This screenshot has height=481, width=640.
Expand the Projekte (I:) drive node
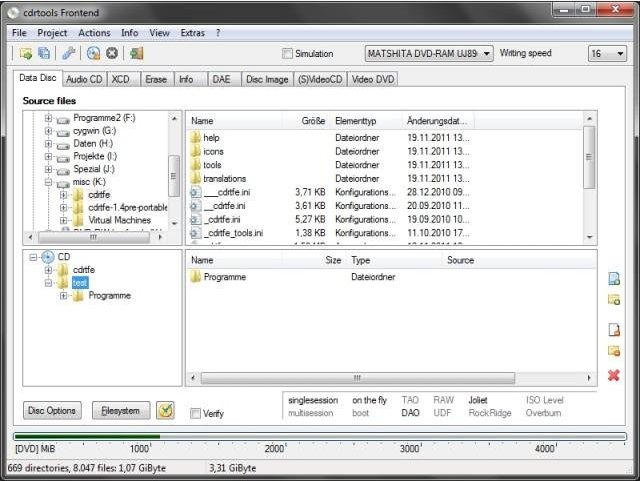coord(48,156)
